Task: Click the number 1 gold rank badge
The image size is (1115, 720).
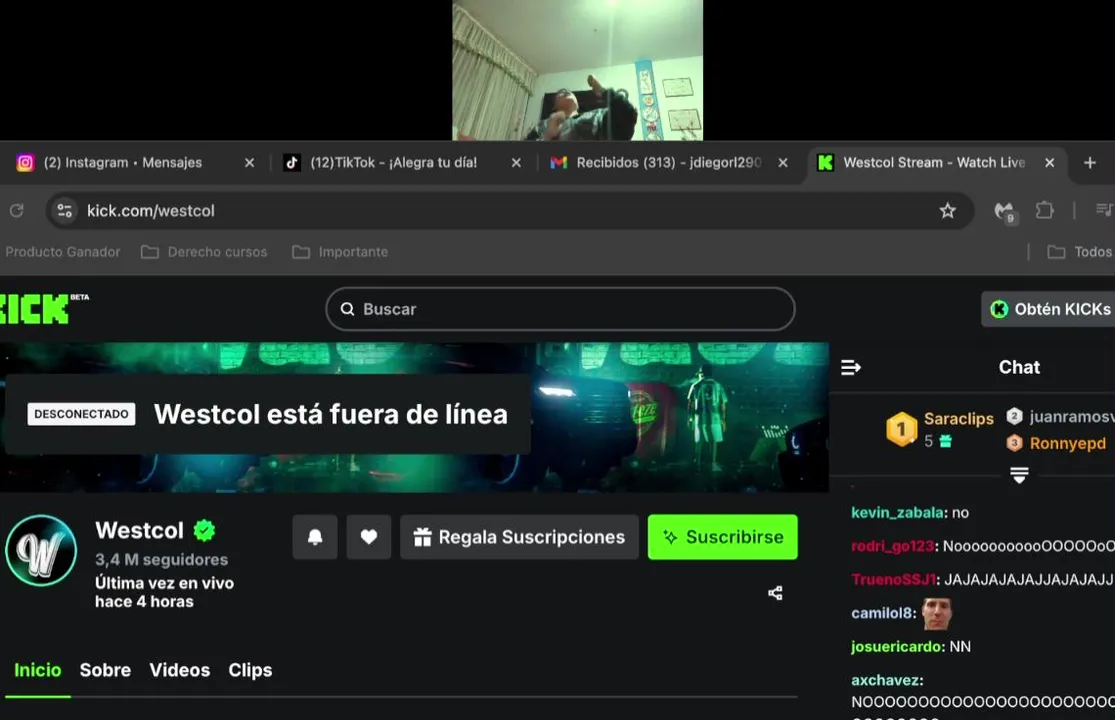Action: [x=901, y=429]
